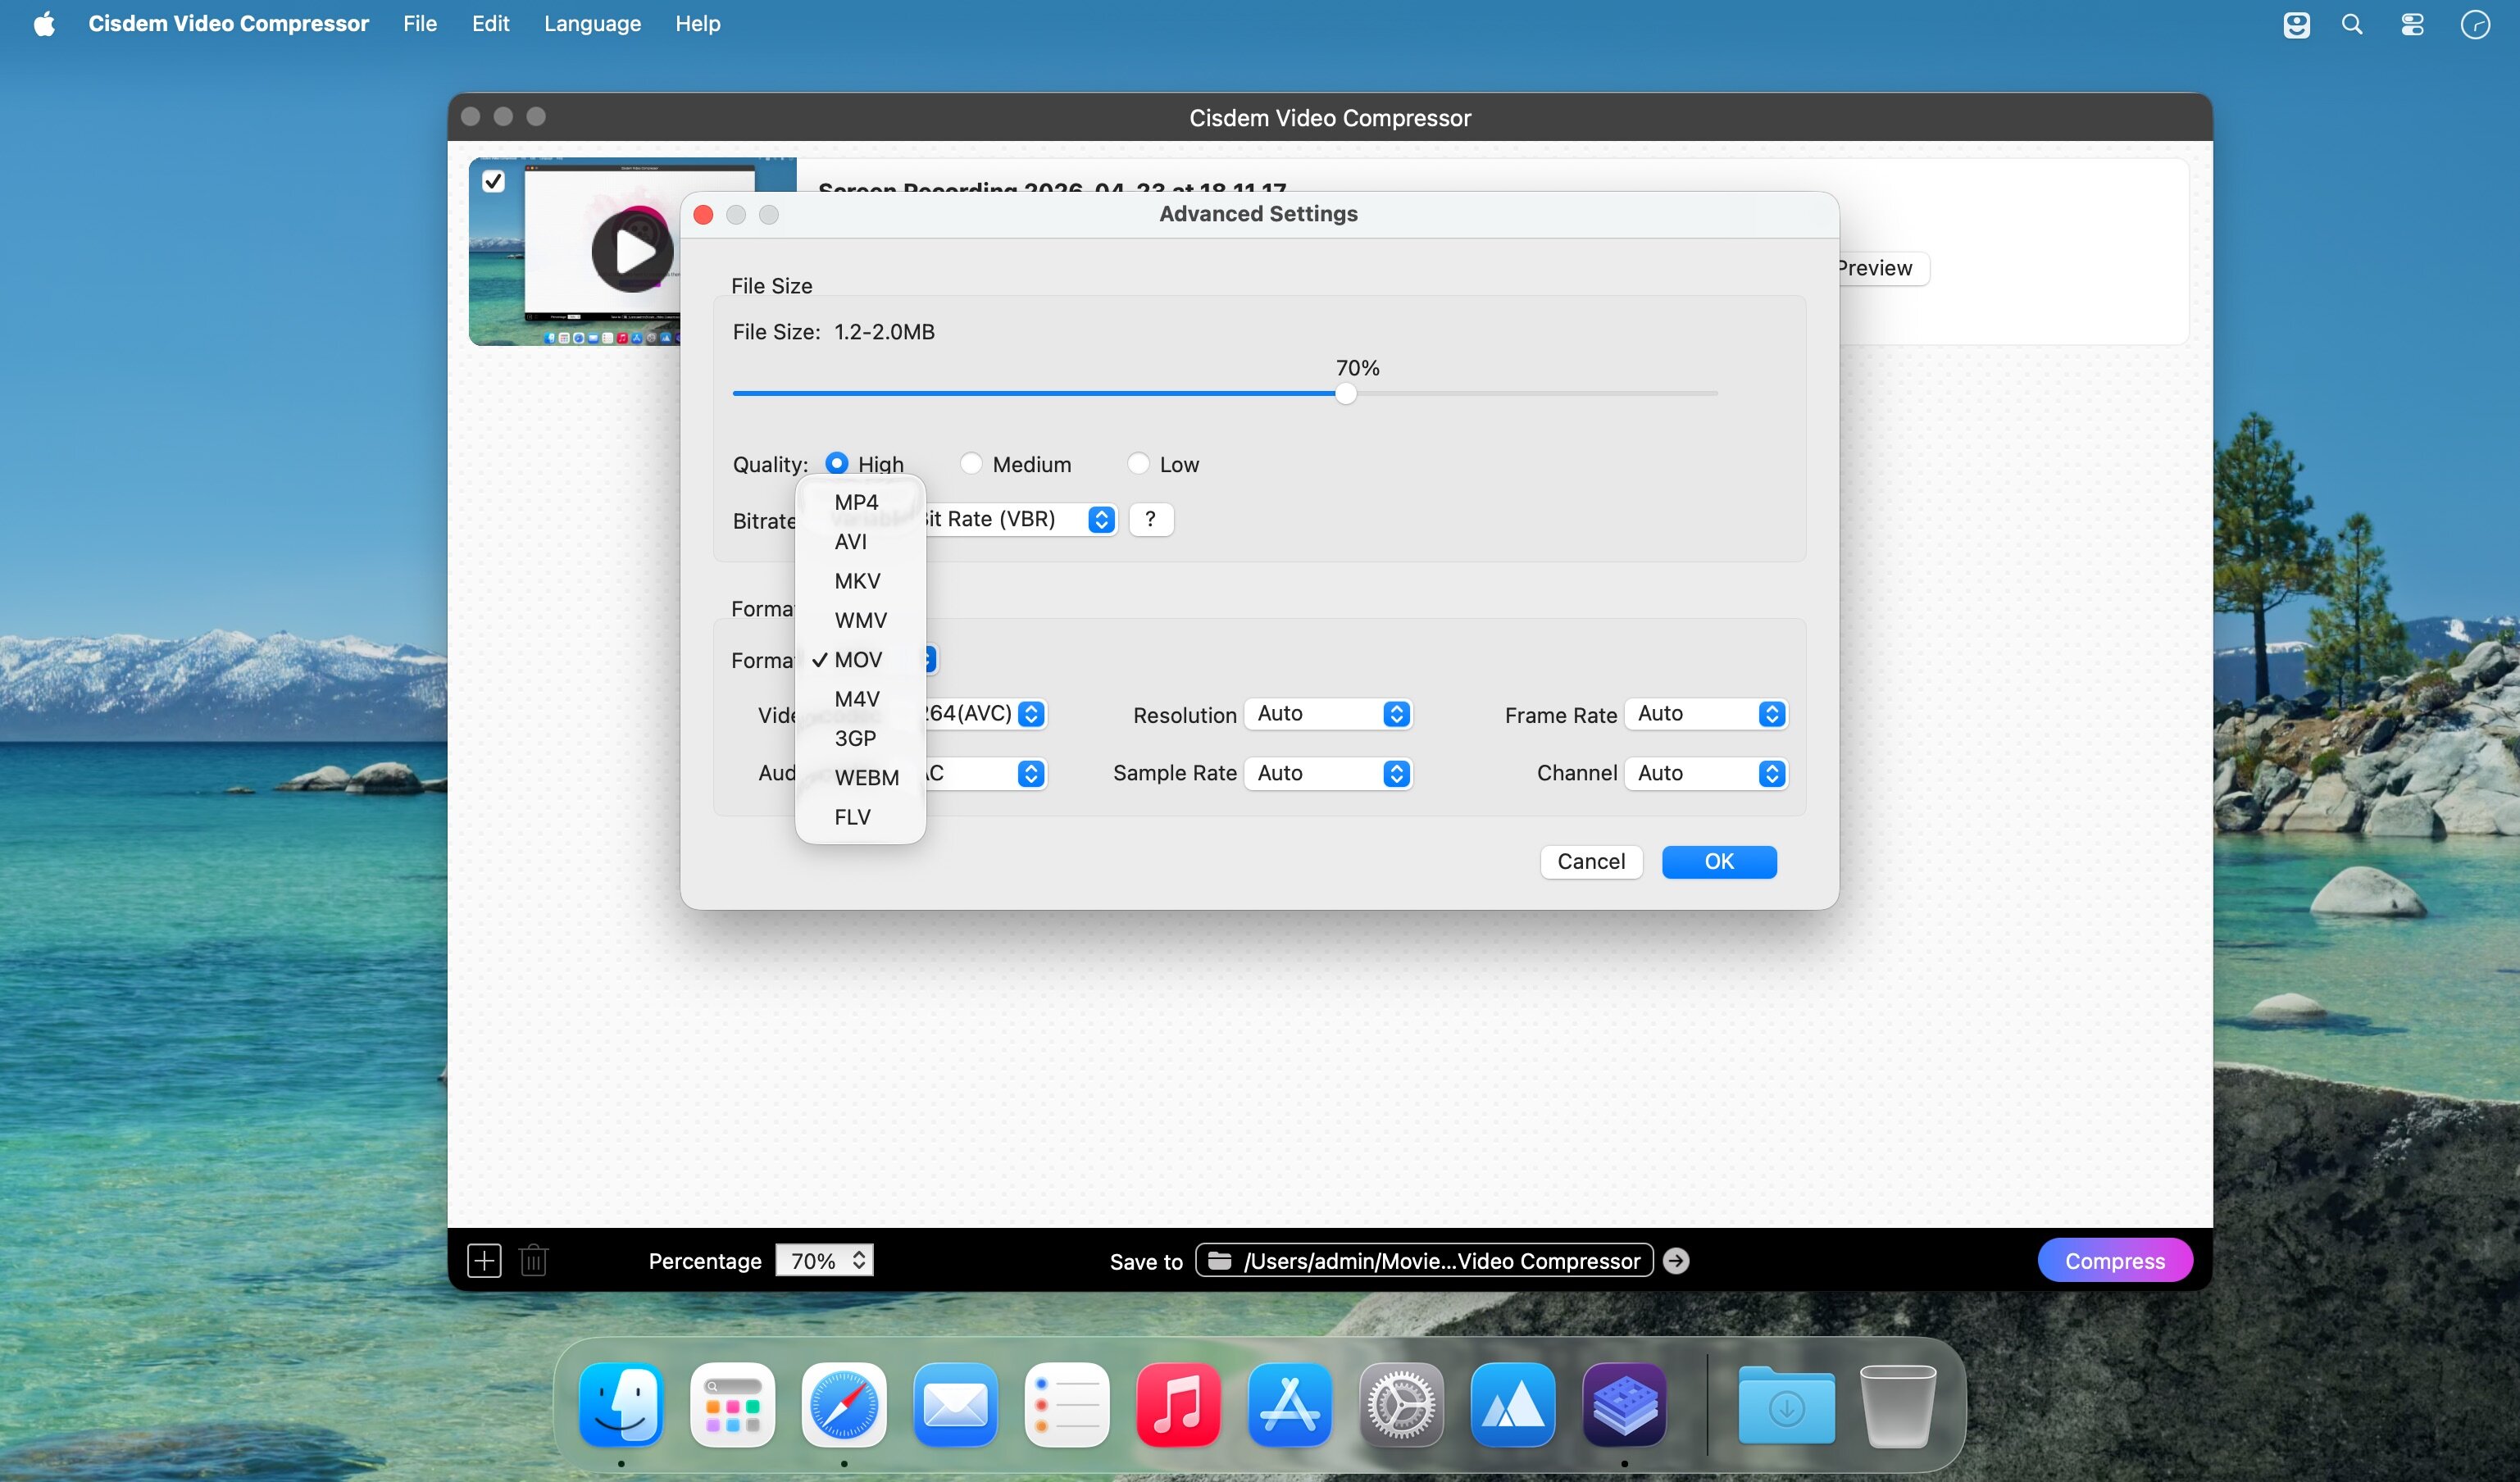
Task: Select Medium quality option
Action: click(x=970, y=464)
